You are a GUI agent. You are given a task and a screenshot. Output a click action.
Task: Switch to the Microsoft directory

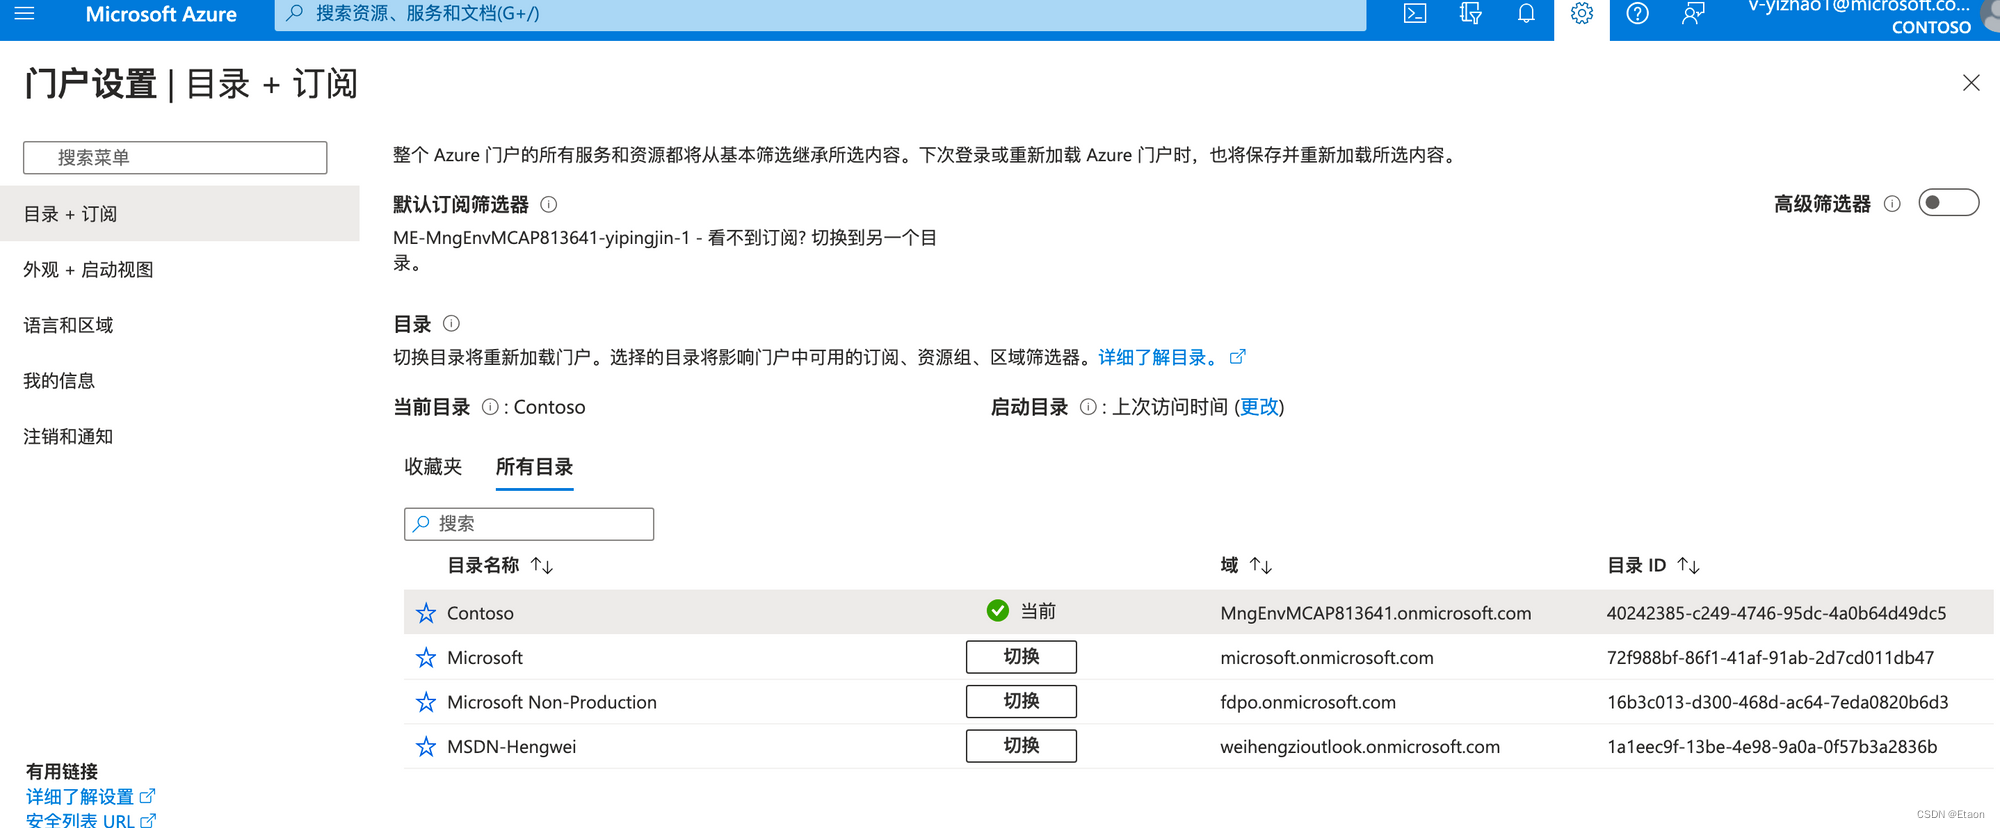[1021, 657]
